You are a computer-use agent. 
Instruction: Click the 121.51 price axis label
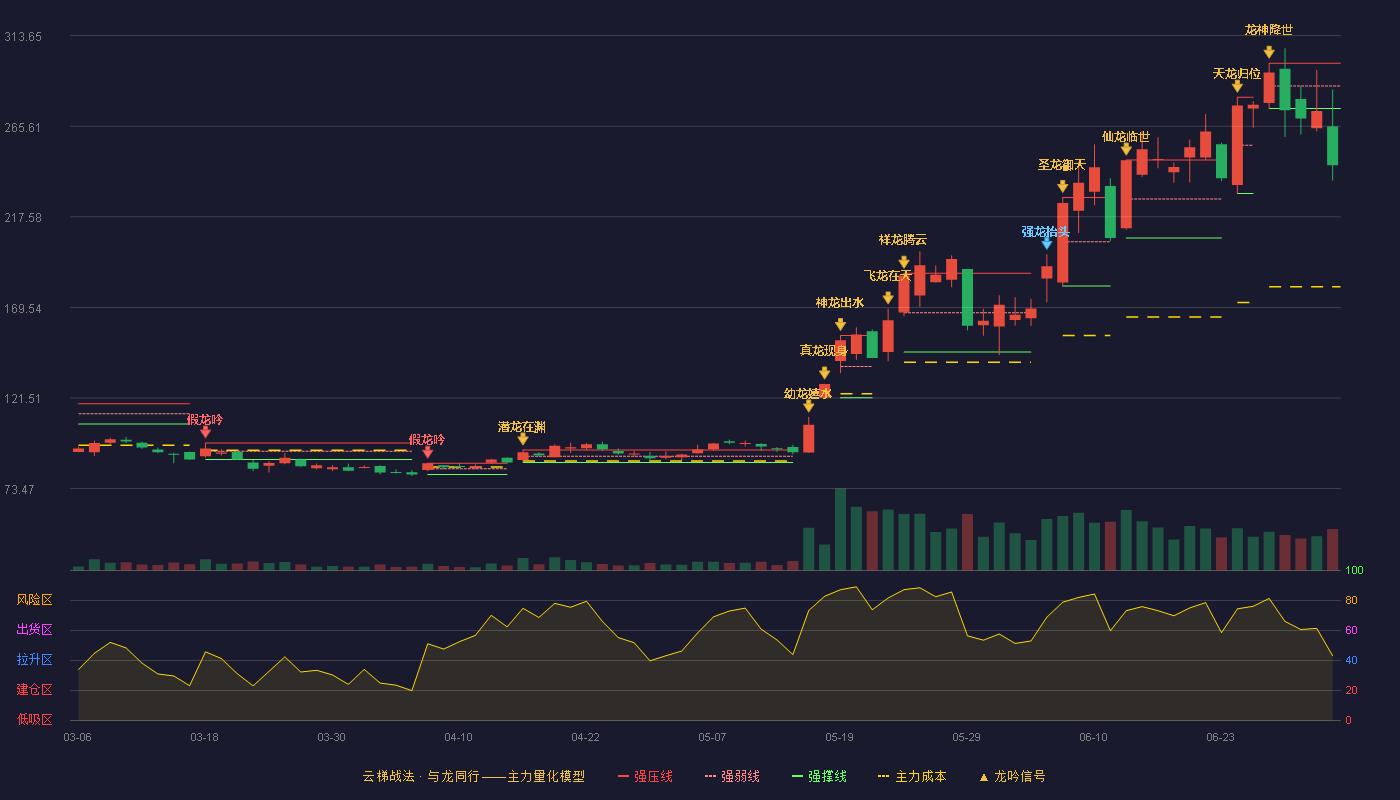(x=23, y=398)
